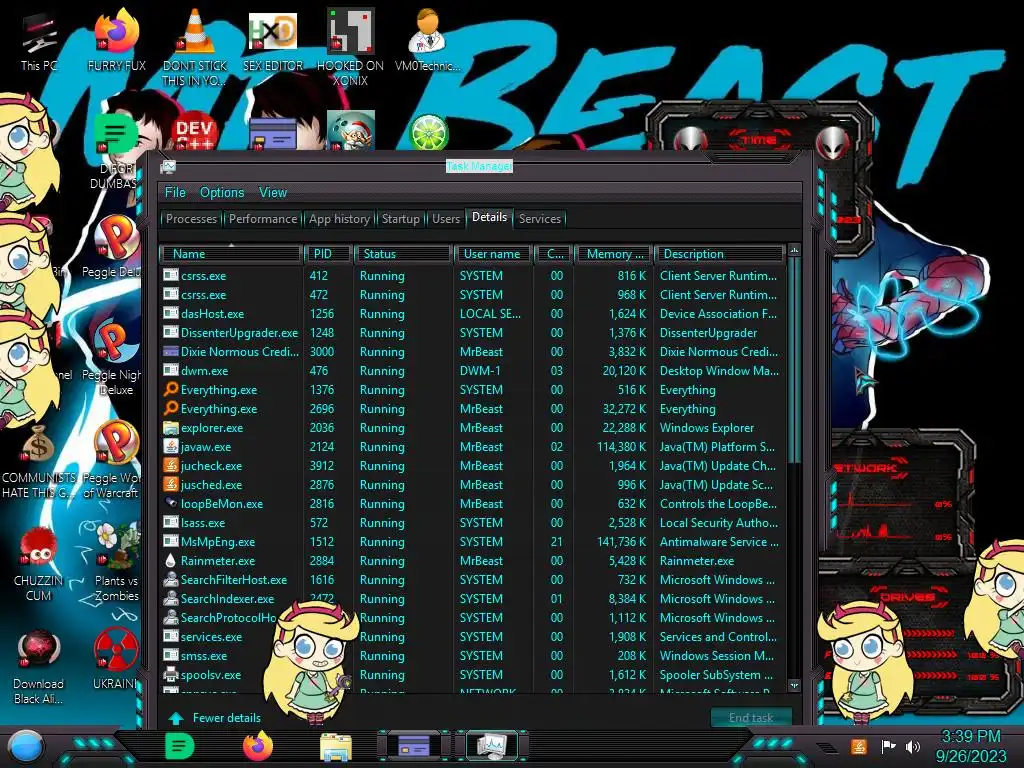Click the vertical scrollbar thumb in Details
This screenshot has height=768, width=1024.
coord(794,359)
